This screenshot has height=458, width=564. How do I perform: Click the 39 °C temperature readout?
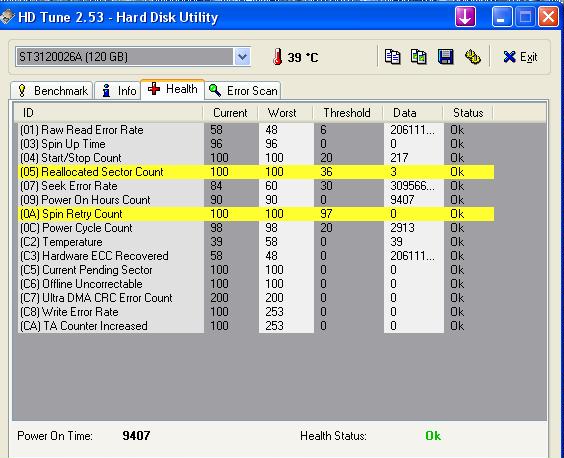click(x=303, y=57)
